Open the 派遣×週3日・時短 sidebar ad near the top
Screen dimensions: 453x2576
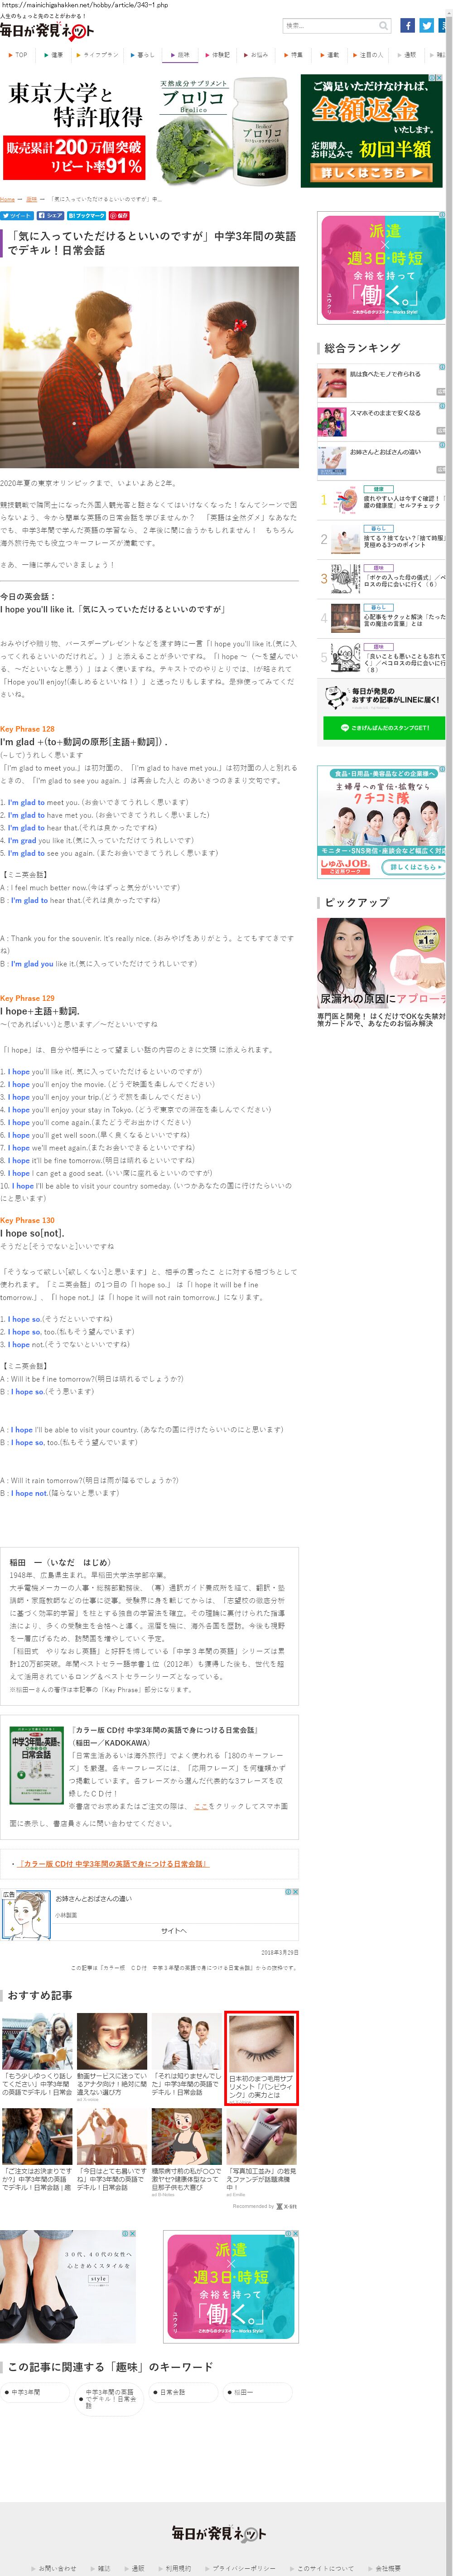click(x=381, y=267)
